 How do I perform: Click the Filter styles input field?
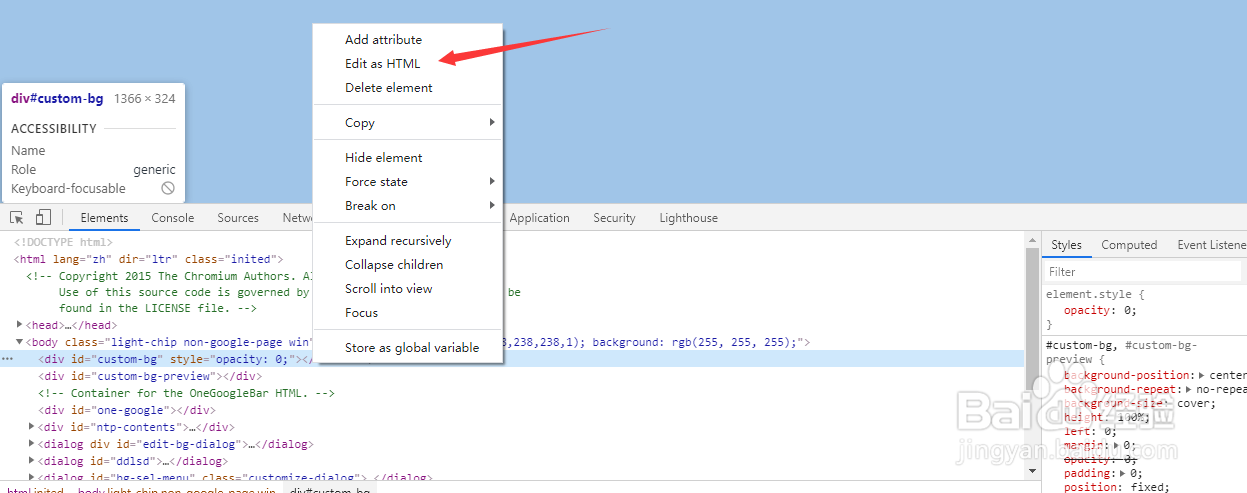pos(1144,272)
